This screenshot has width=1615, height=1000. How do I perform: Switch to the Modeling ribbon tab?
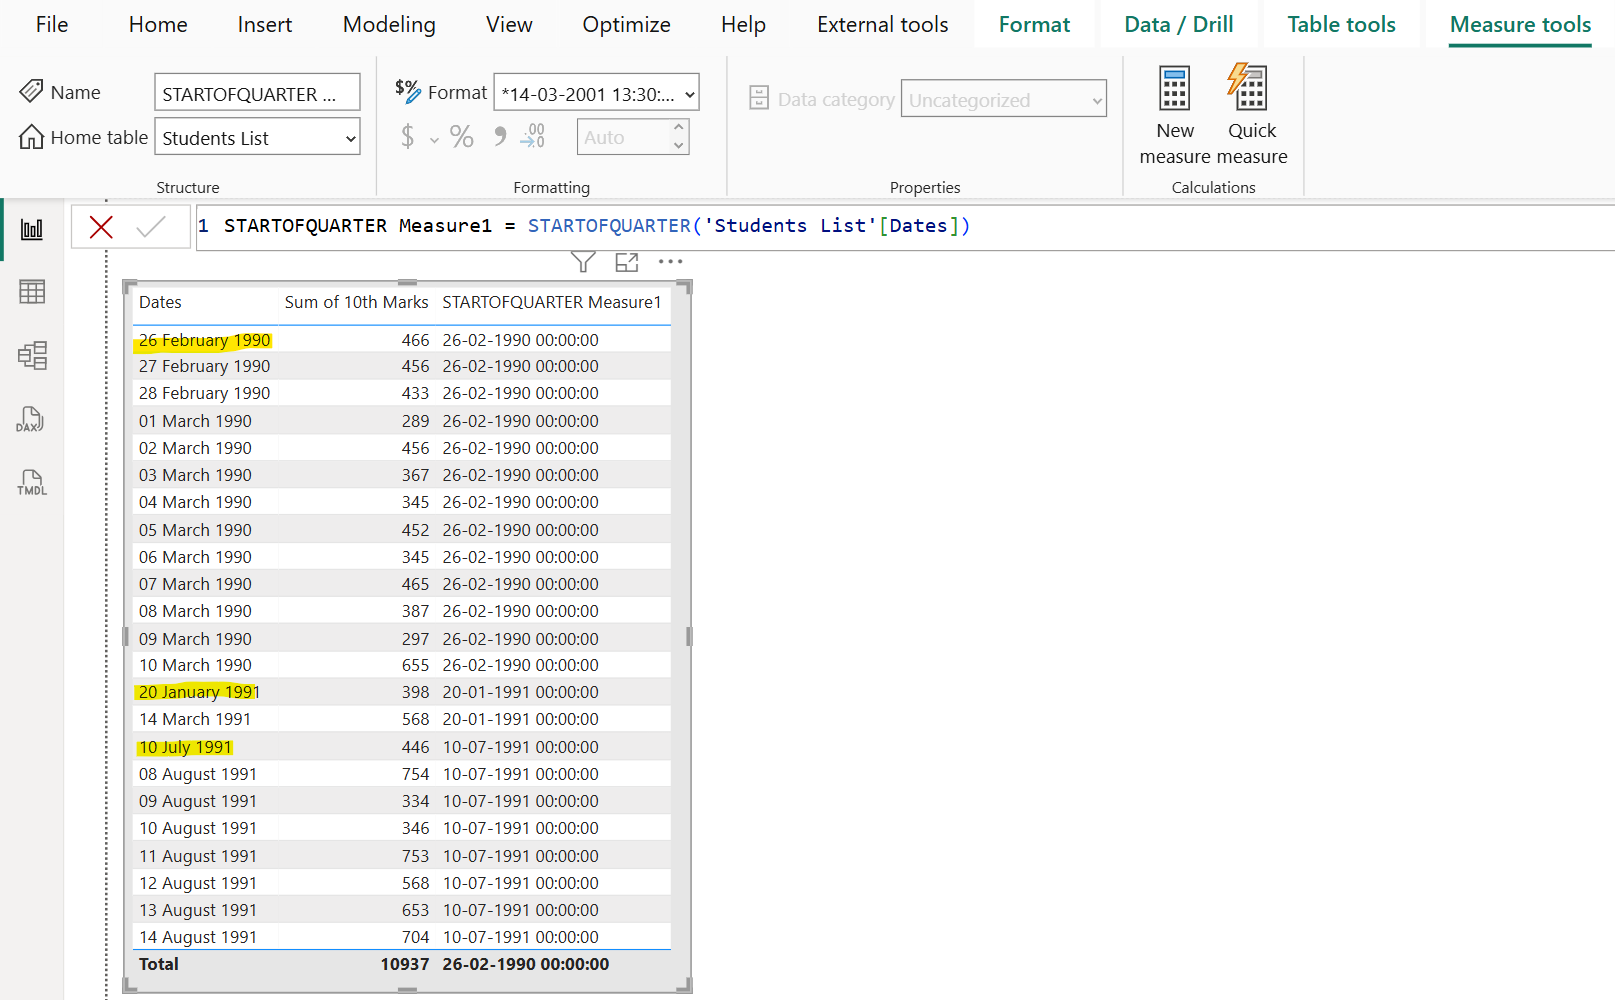388,24
